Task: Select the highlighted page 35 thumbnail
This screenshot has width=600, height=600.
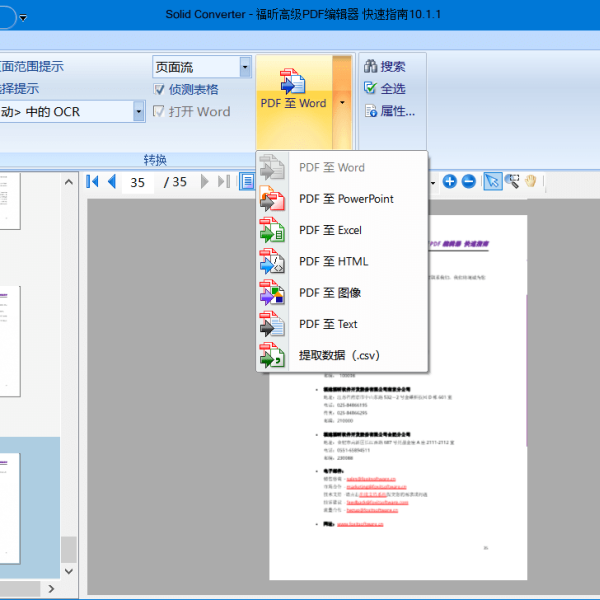Action: pyautogui.click(x=10, y=508)
